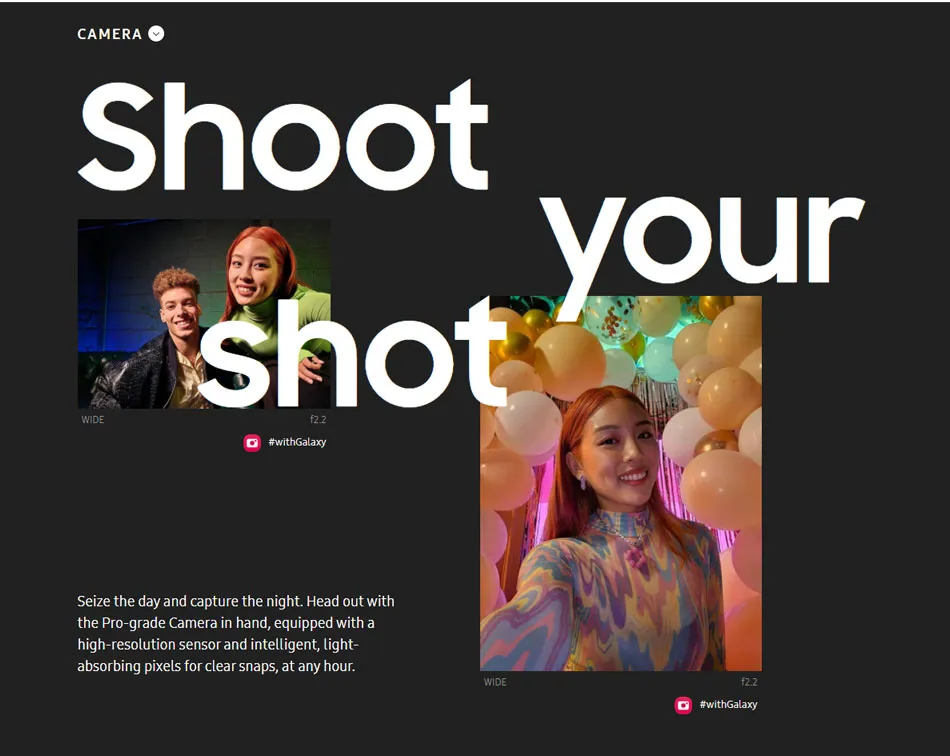This screenshot has width=950, height=756.
Task: Click f2.2 aperture label under couple photo
Action: click(x=318, y=419)
